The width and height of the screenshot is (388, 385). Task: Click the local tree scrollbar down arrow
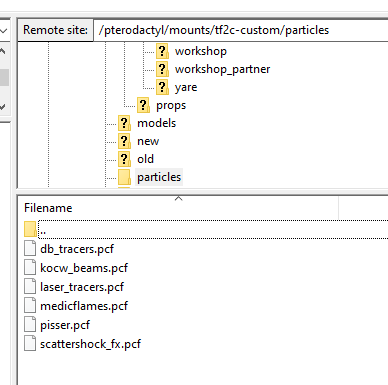[x=3, y=107]
